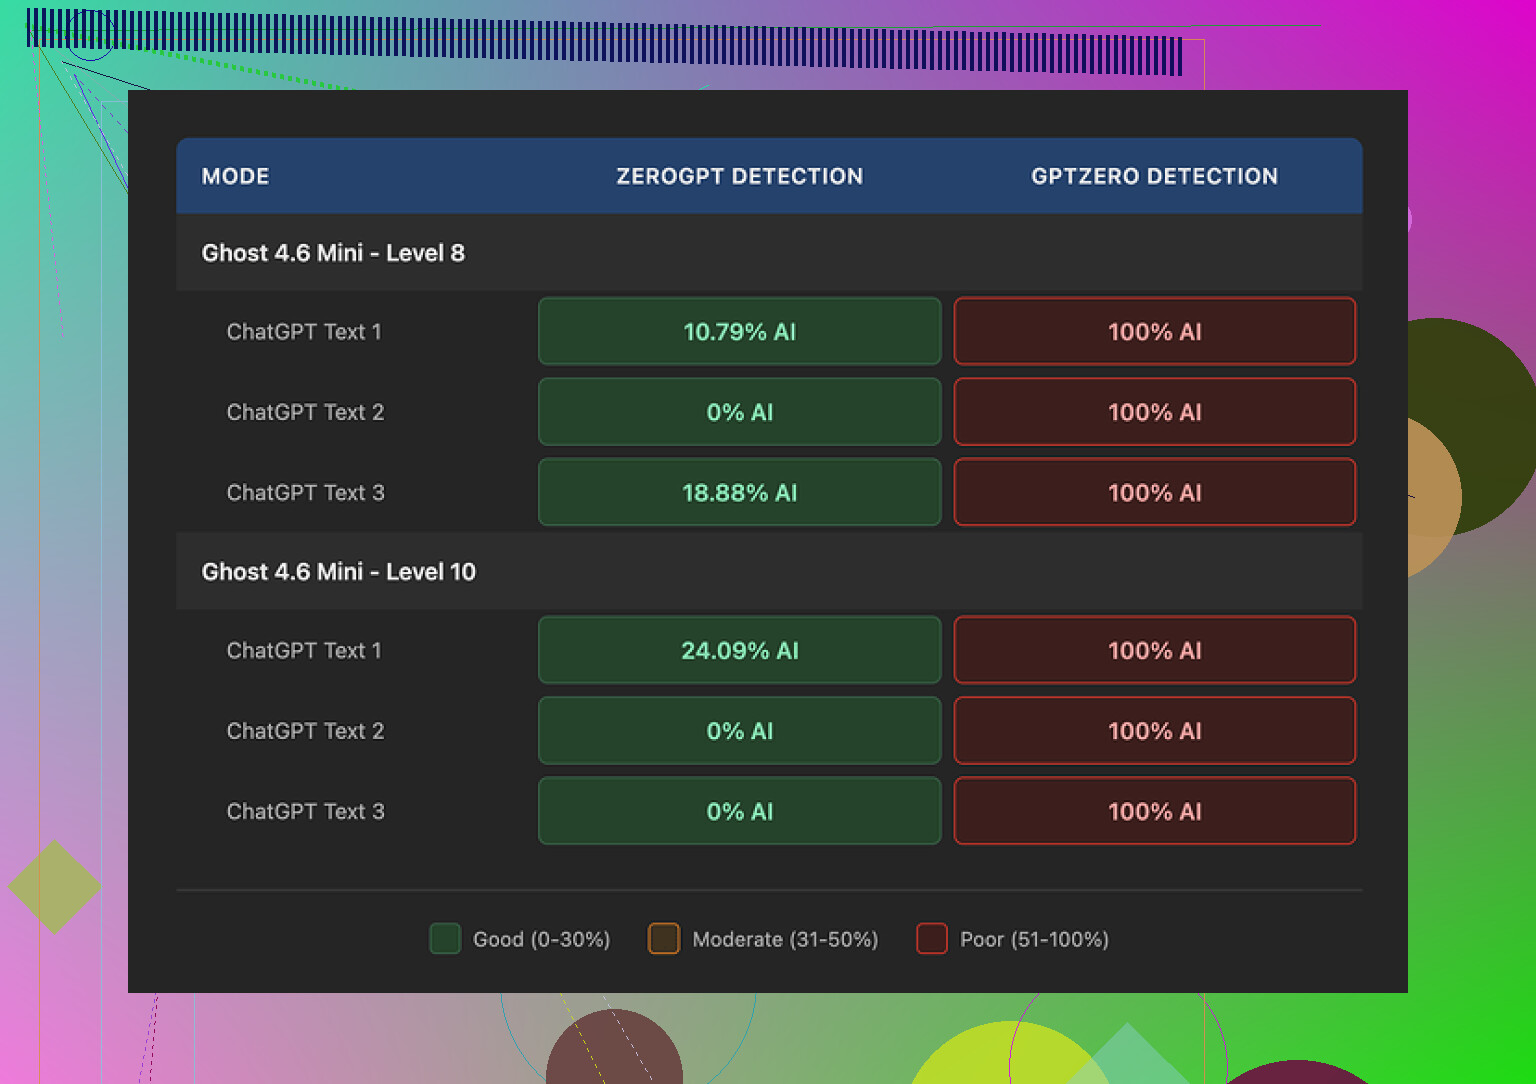Click the Moderate (31-50%) legend label
The image size is (1536, 1084).
785,939
